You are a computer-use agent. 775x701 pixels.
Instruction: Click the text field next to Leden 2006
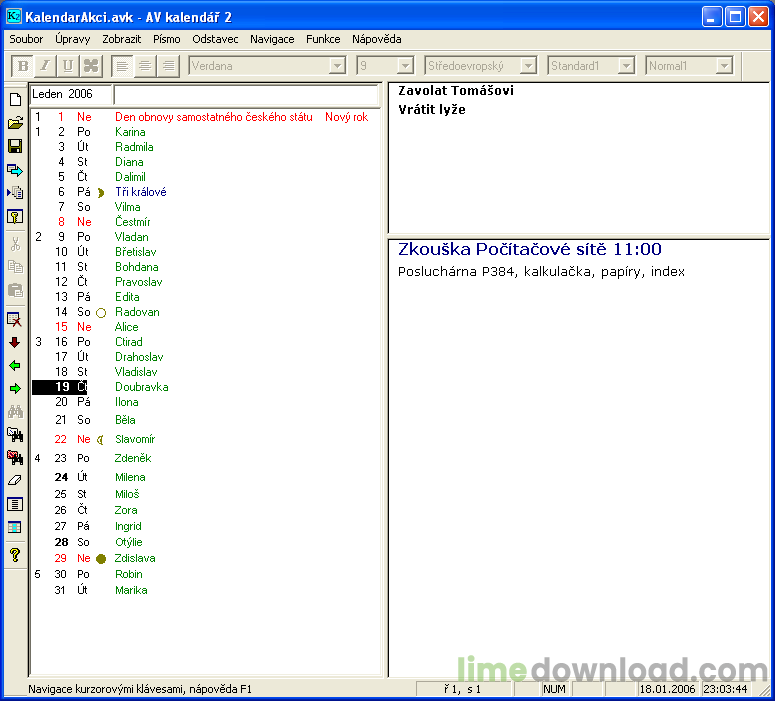[246, 94]
